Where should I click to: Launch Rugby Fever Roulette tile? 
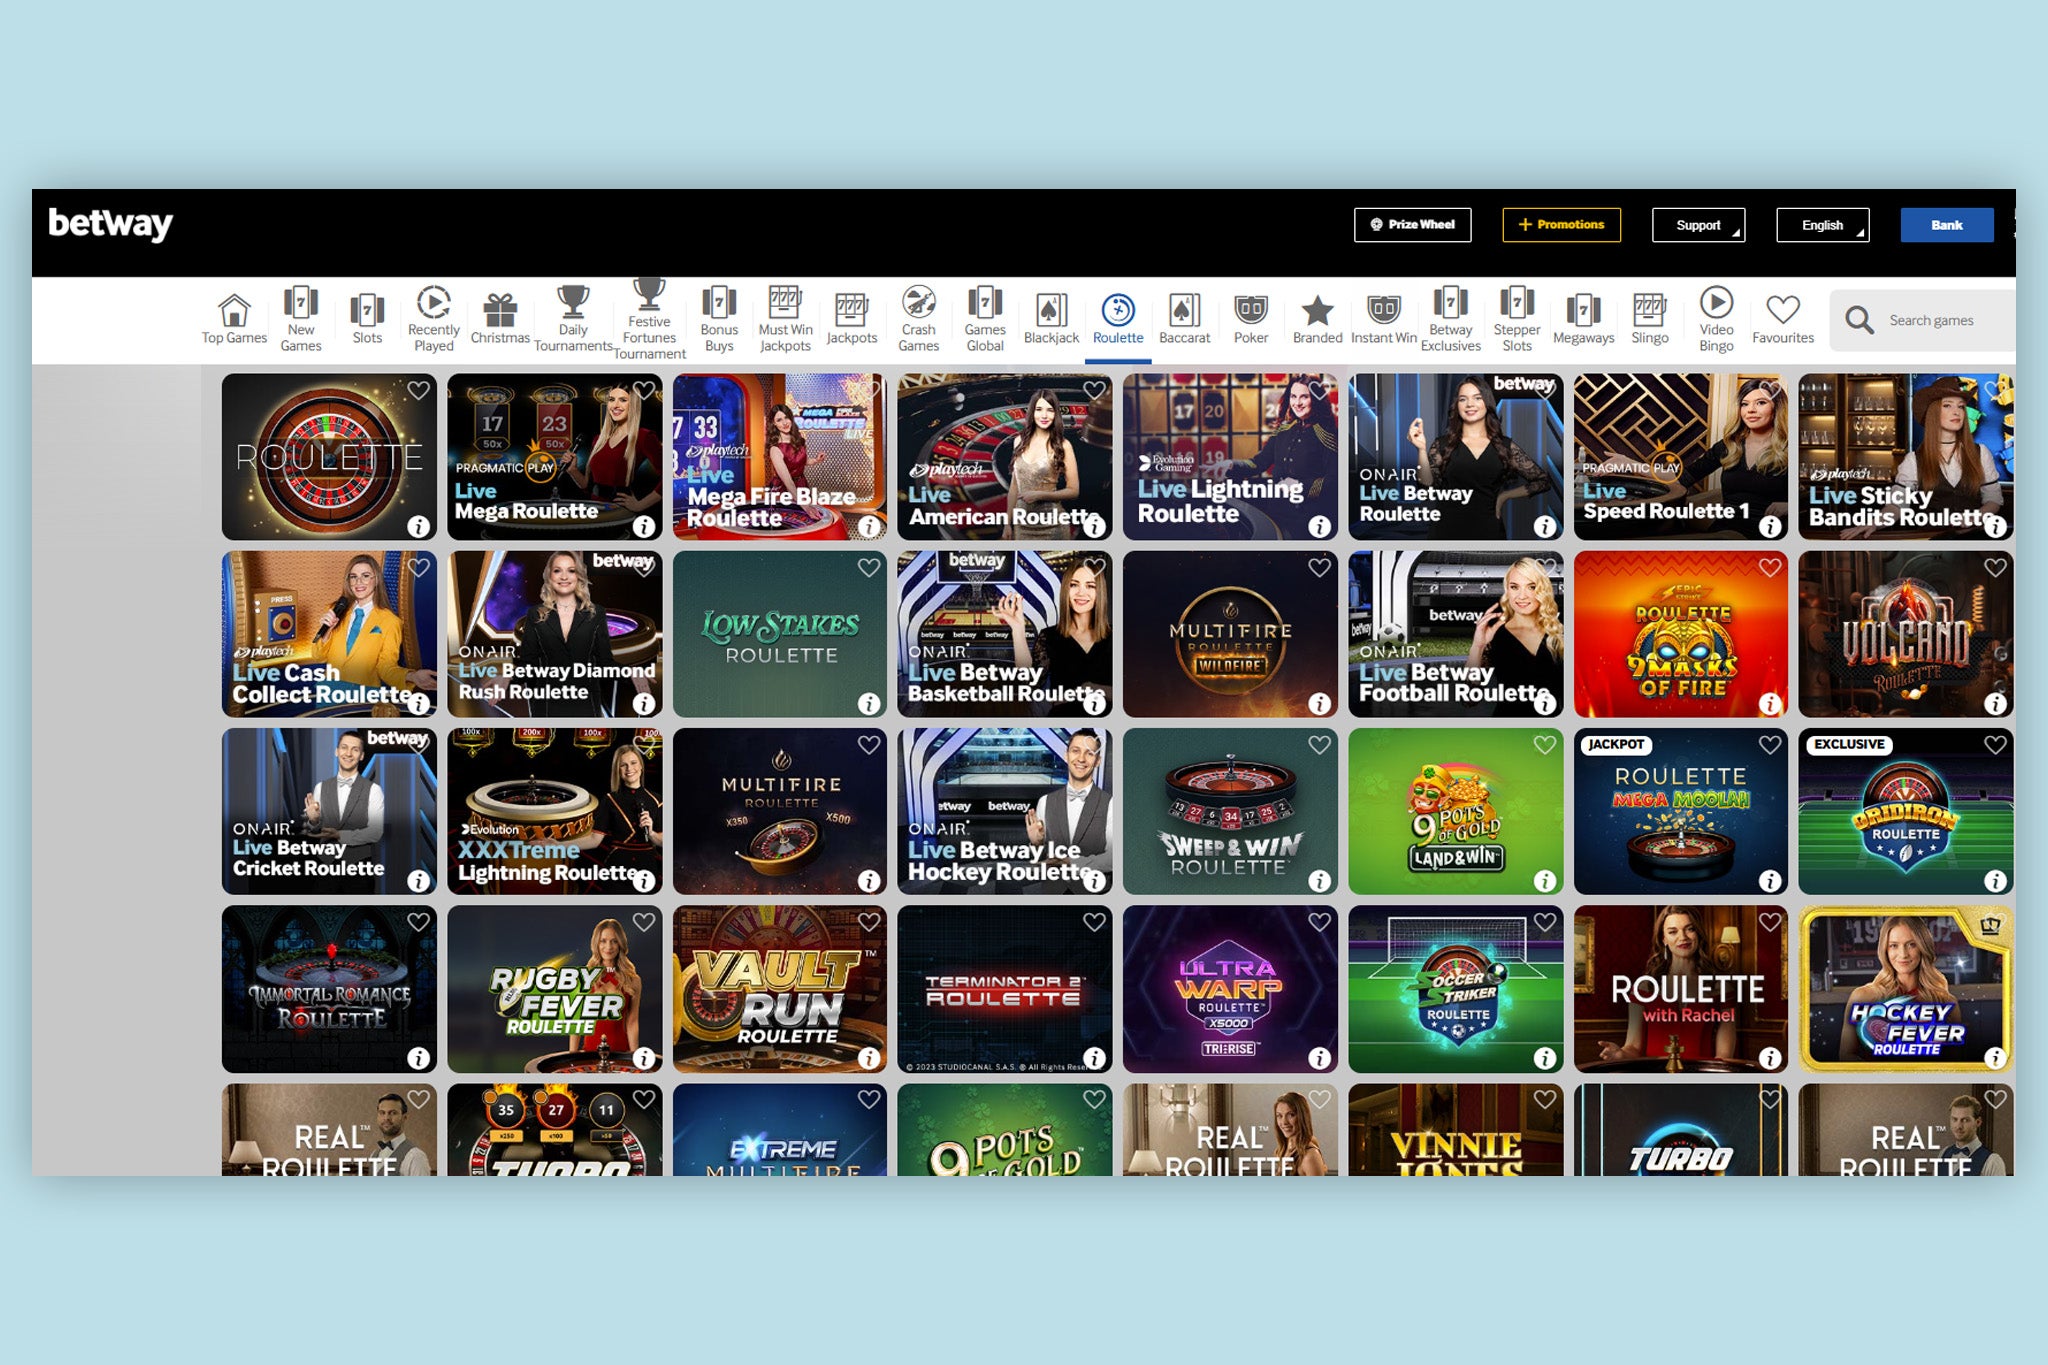click(554, 989)
